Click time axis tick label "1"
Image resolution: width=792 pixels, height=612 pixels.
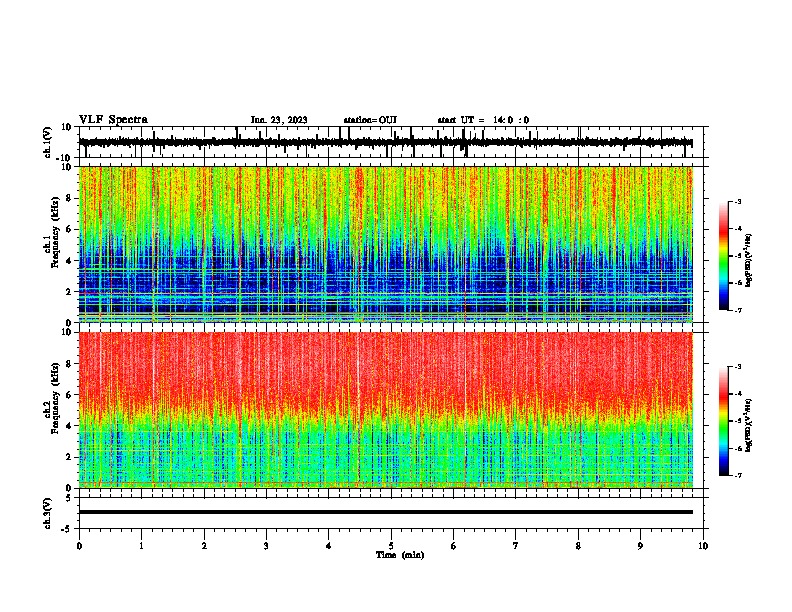tap(141, 546)
